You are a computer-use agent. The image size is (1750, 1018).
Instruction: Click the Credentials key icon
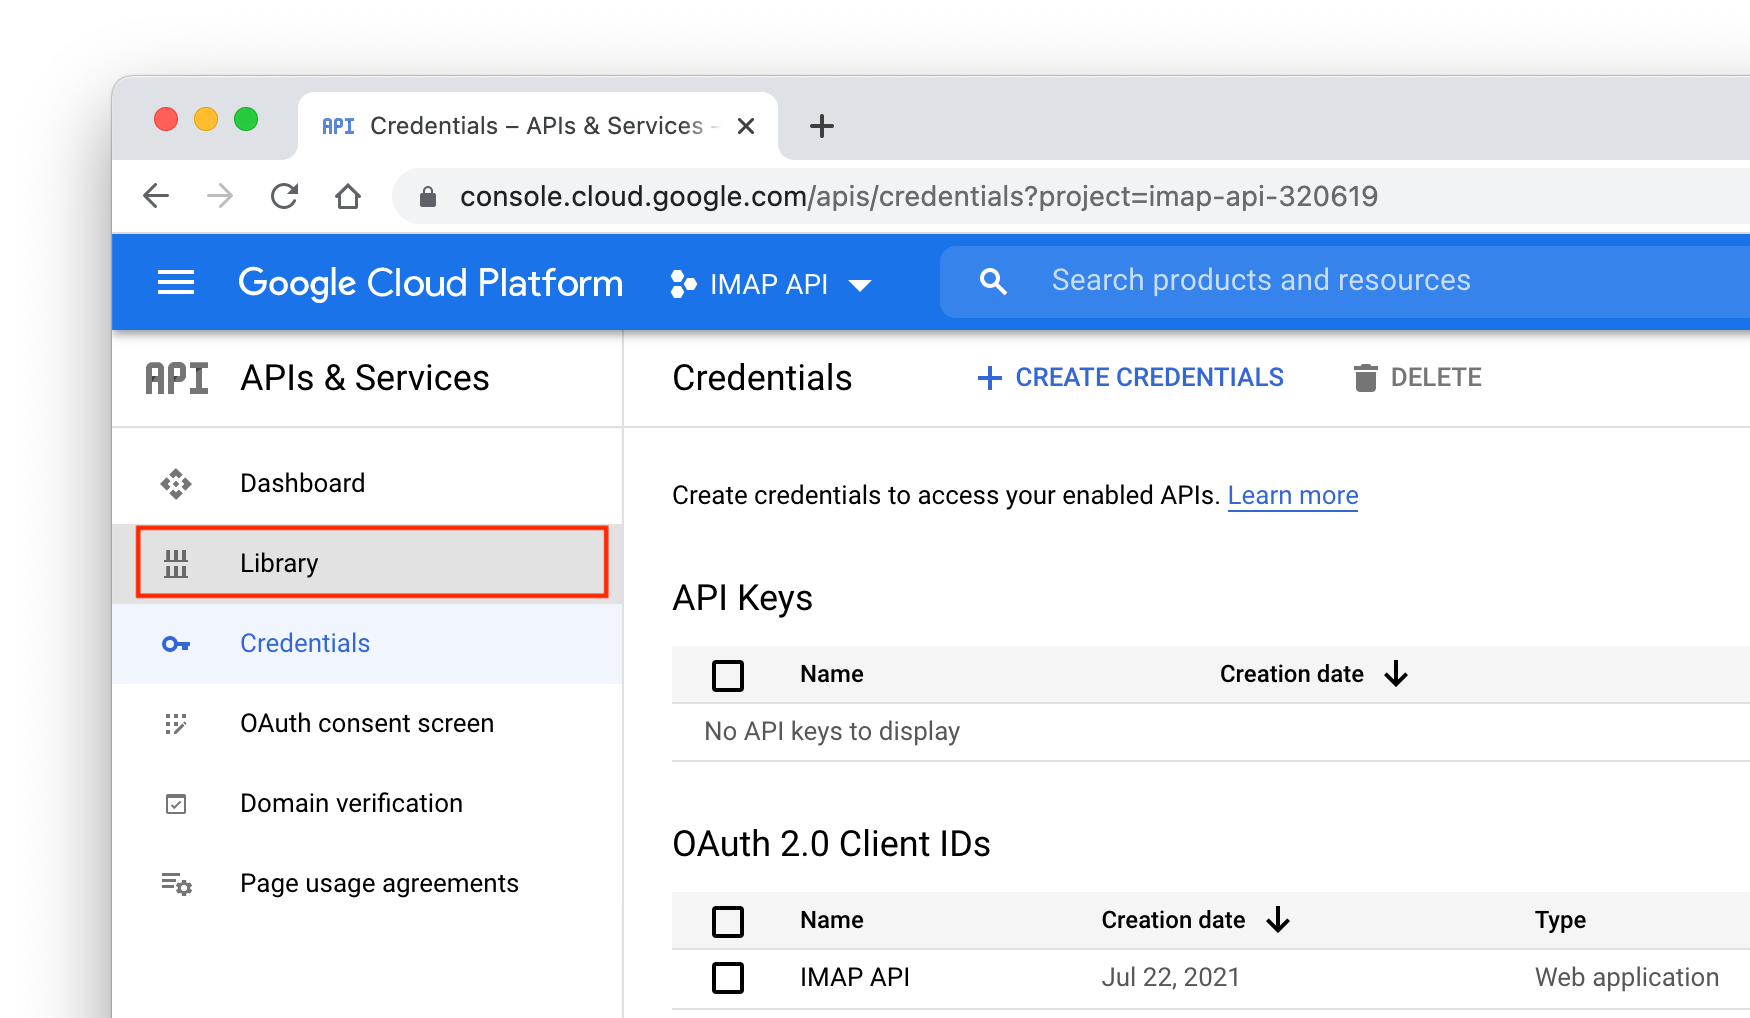176,644
